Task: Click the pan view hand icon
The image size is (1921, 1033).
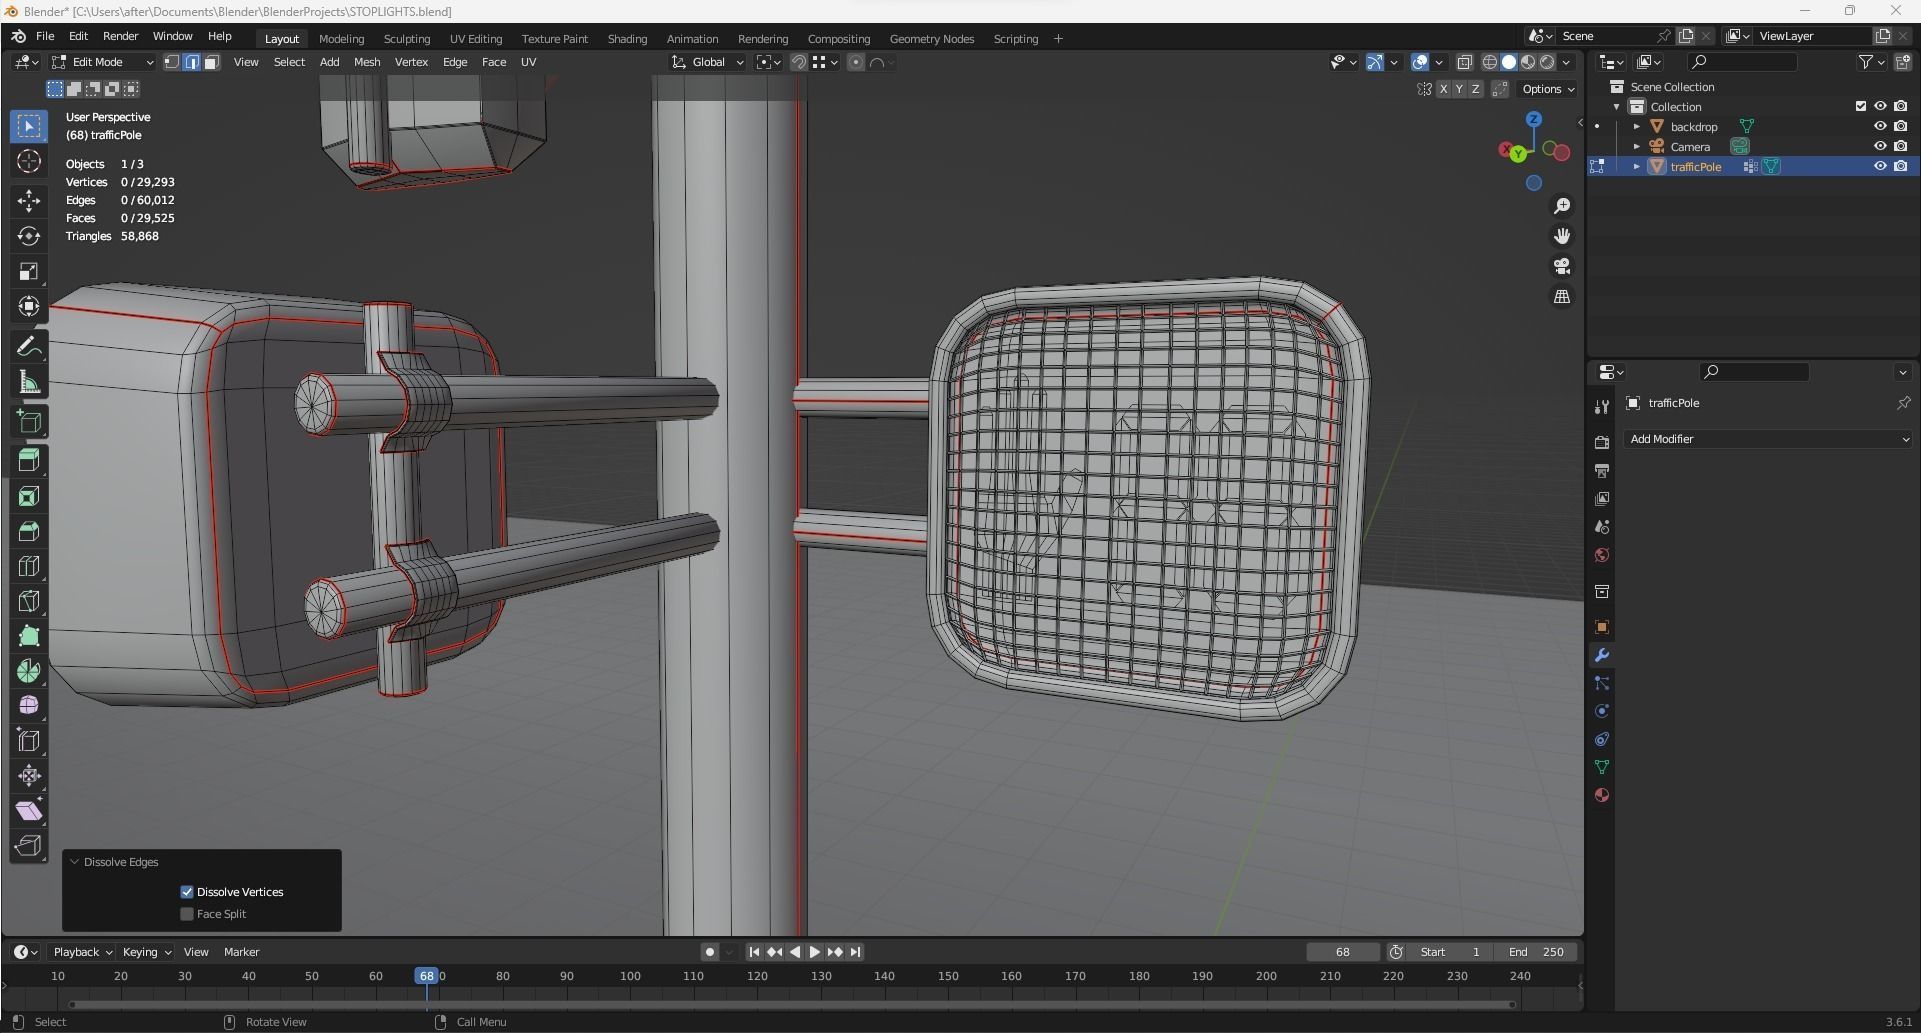Action: click(1561, 236)
